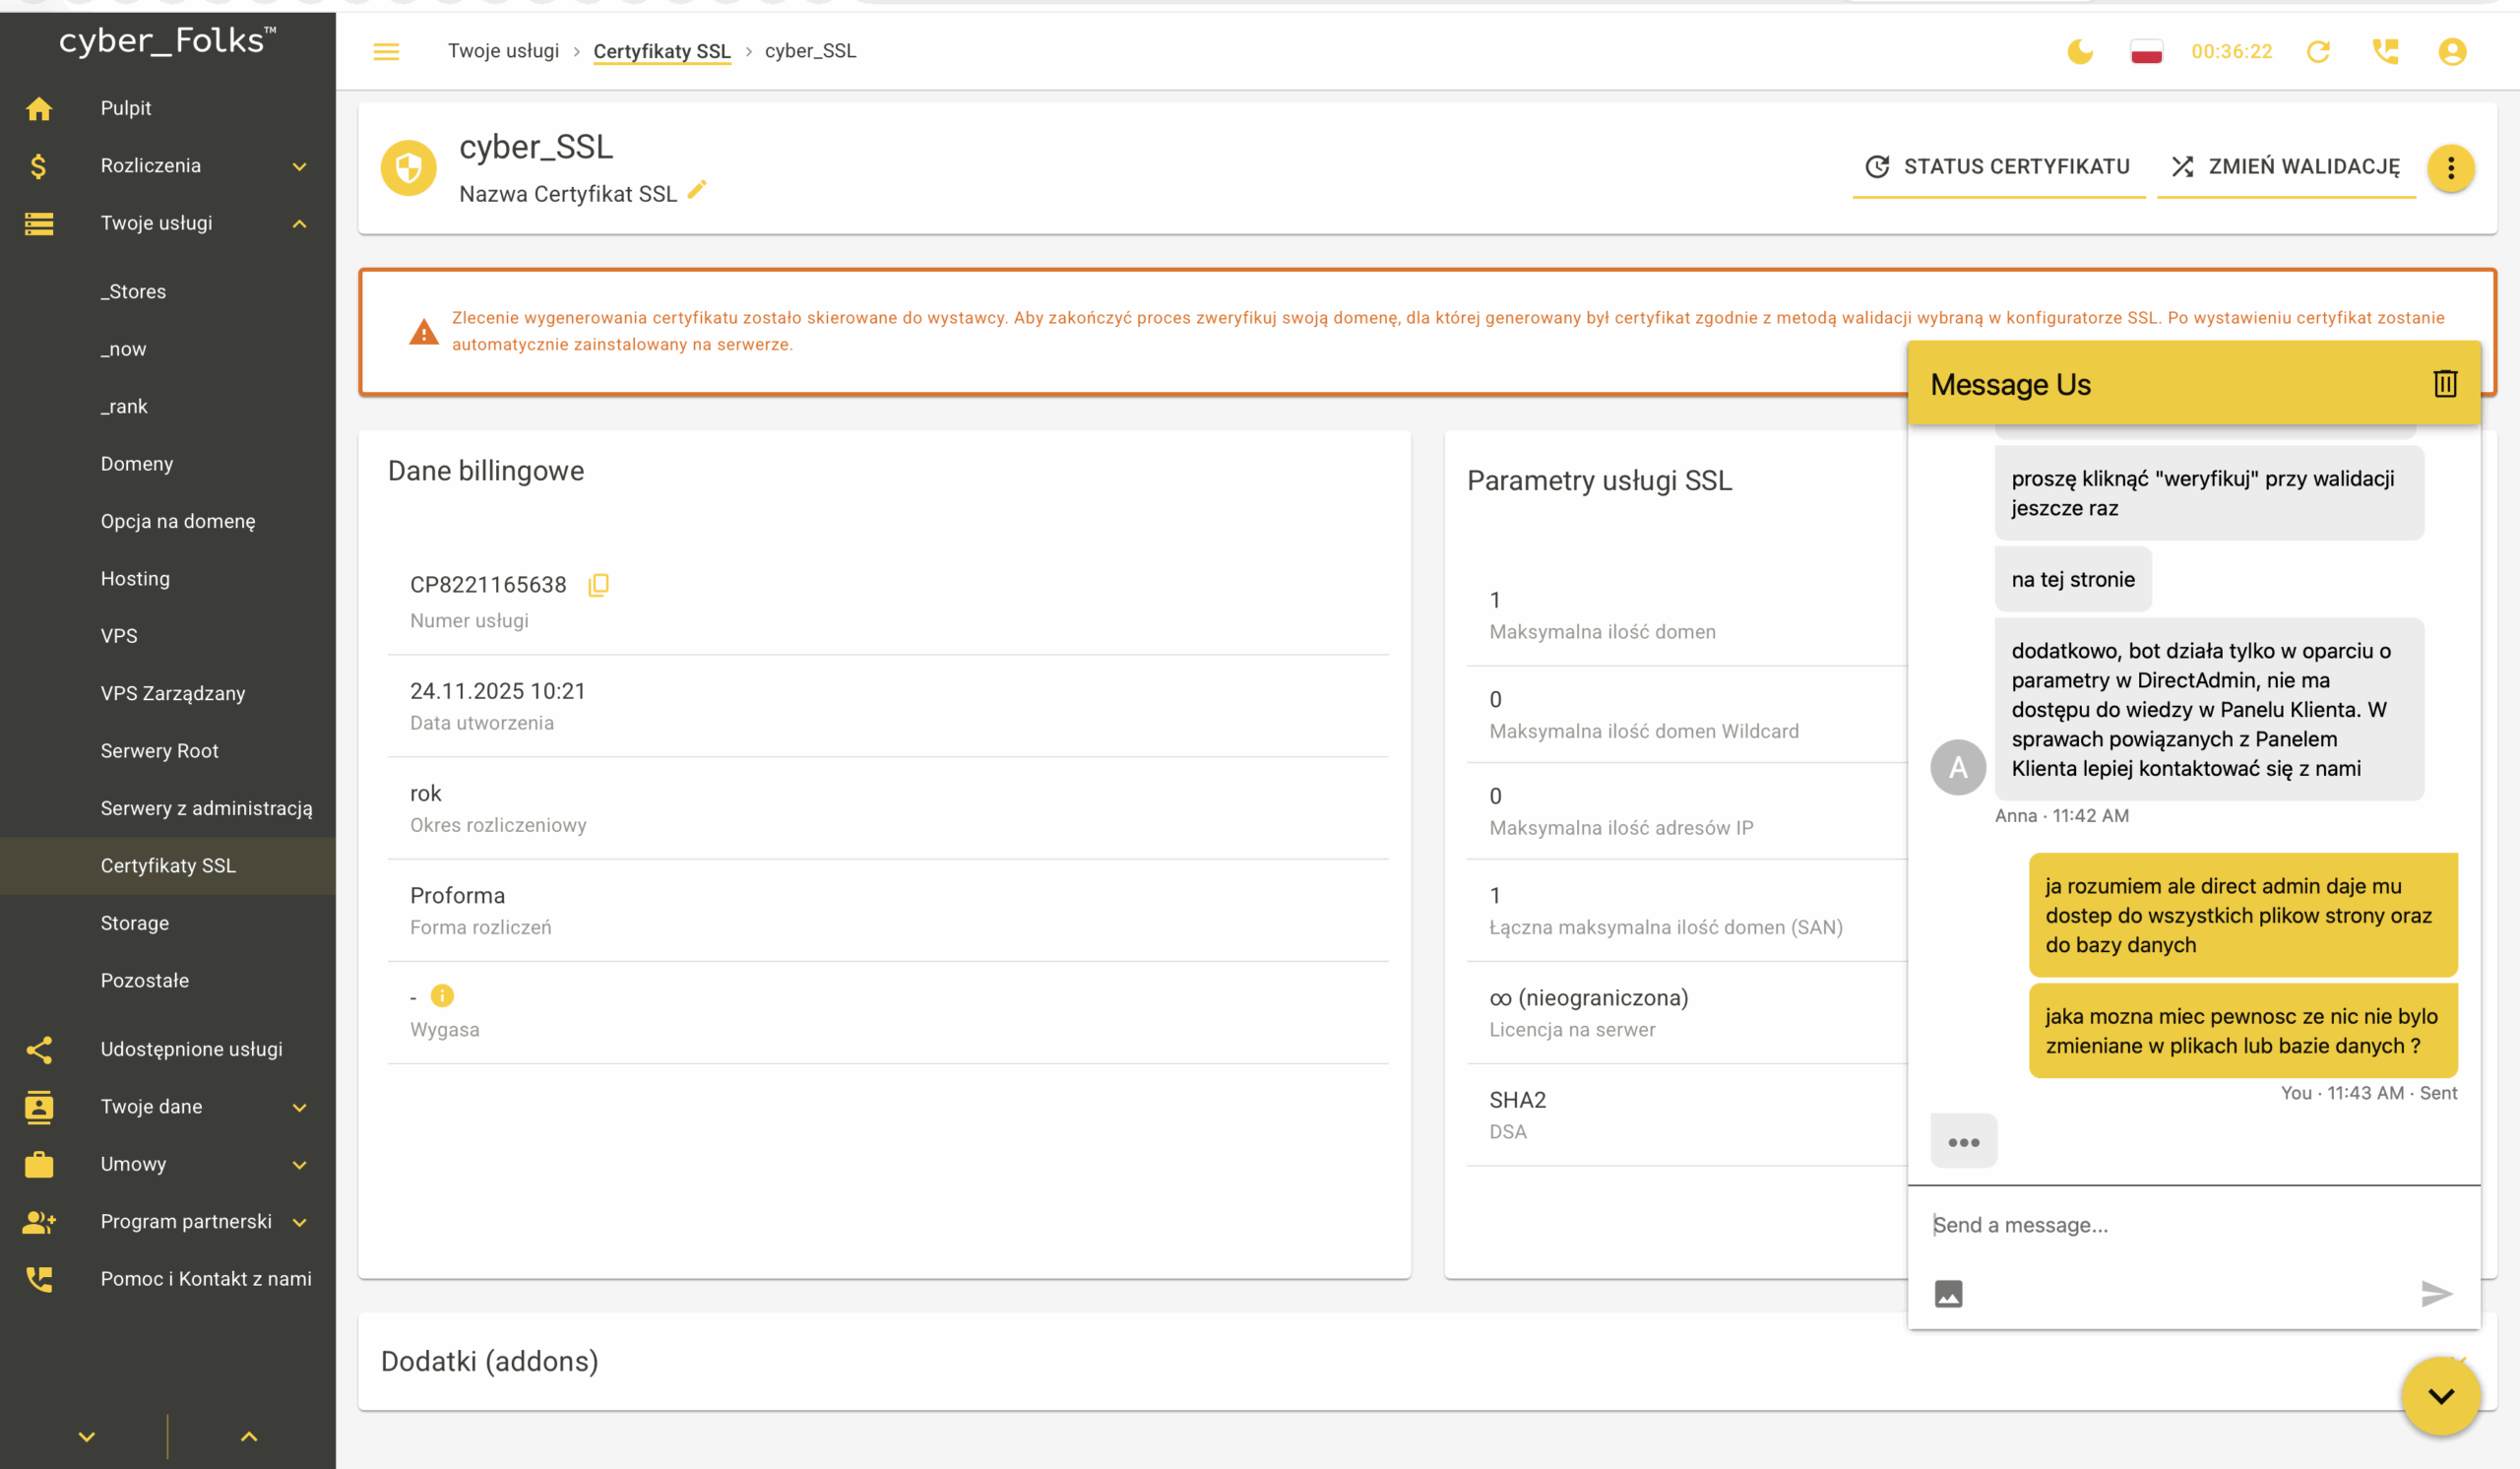Expand the Rozliczenia sidebar section
This screenshot has height=1469, width=2520.
[x=299, y=166]
